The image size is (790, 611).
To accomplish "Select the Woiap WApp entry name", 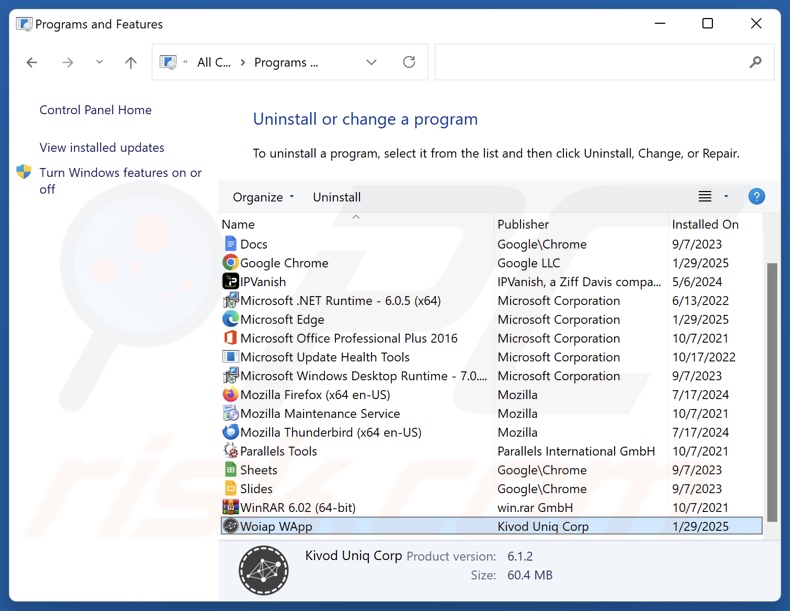I will click(x=276, y=526).
